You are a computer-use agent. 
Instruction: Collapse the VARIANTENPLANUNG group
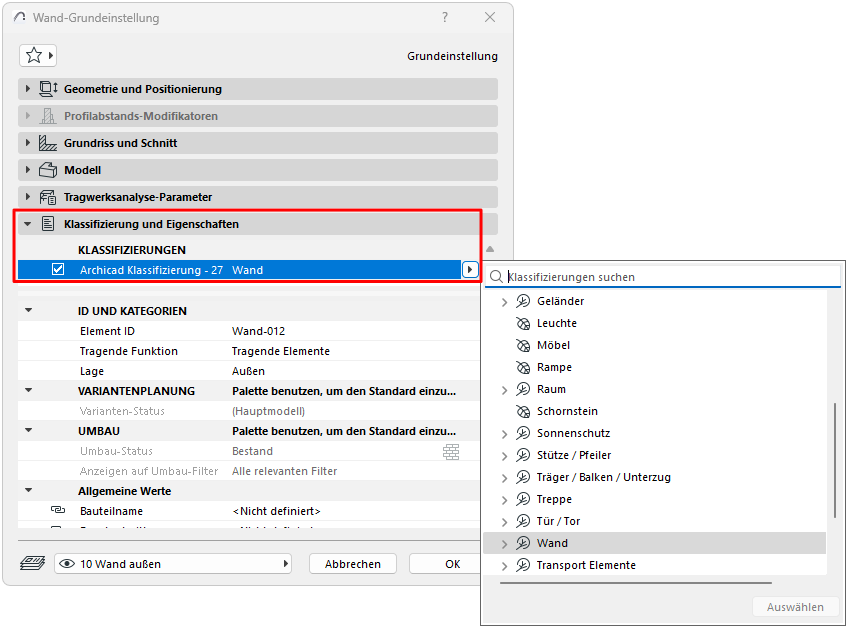(29, 391)
